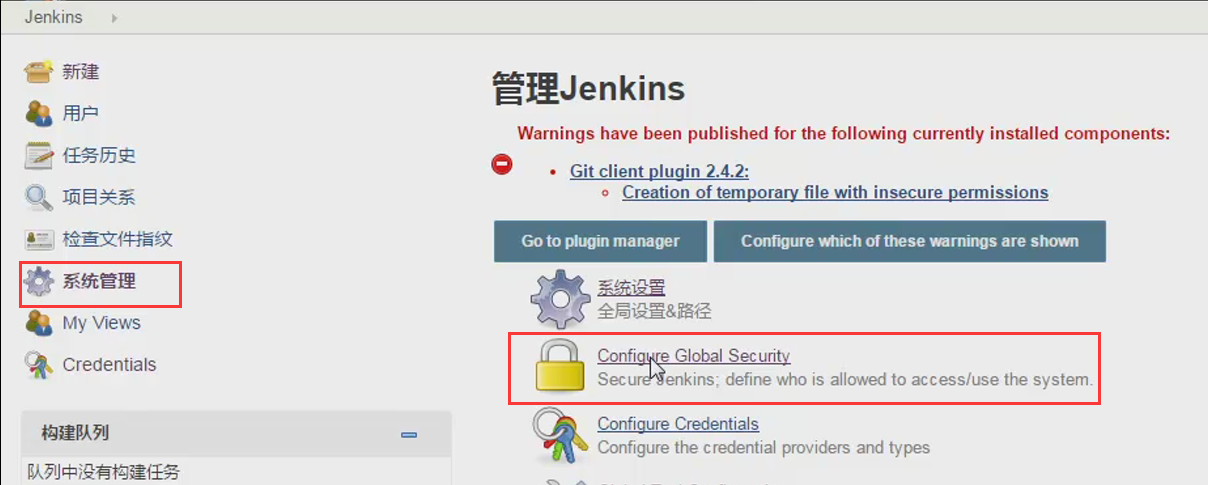Click Configure the credential providers description

pos(764,447)
